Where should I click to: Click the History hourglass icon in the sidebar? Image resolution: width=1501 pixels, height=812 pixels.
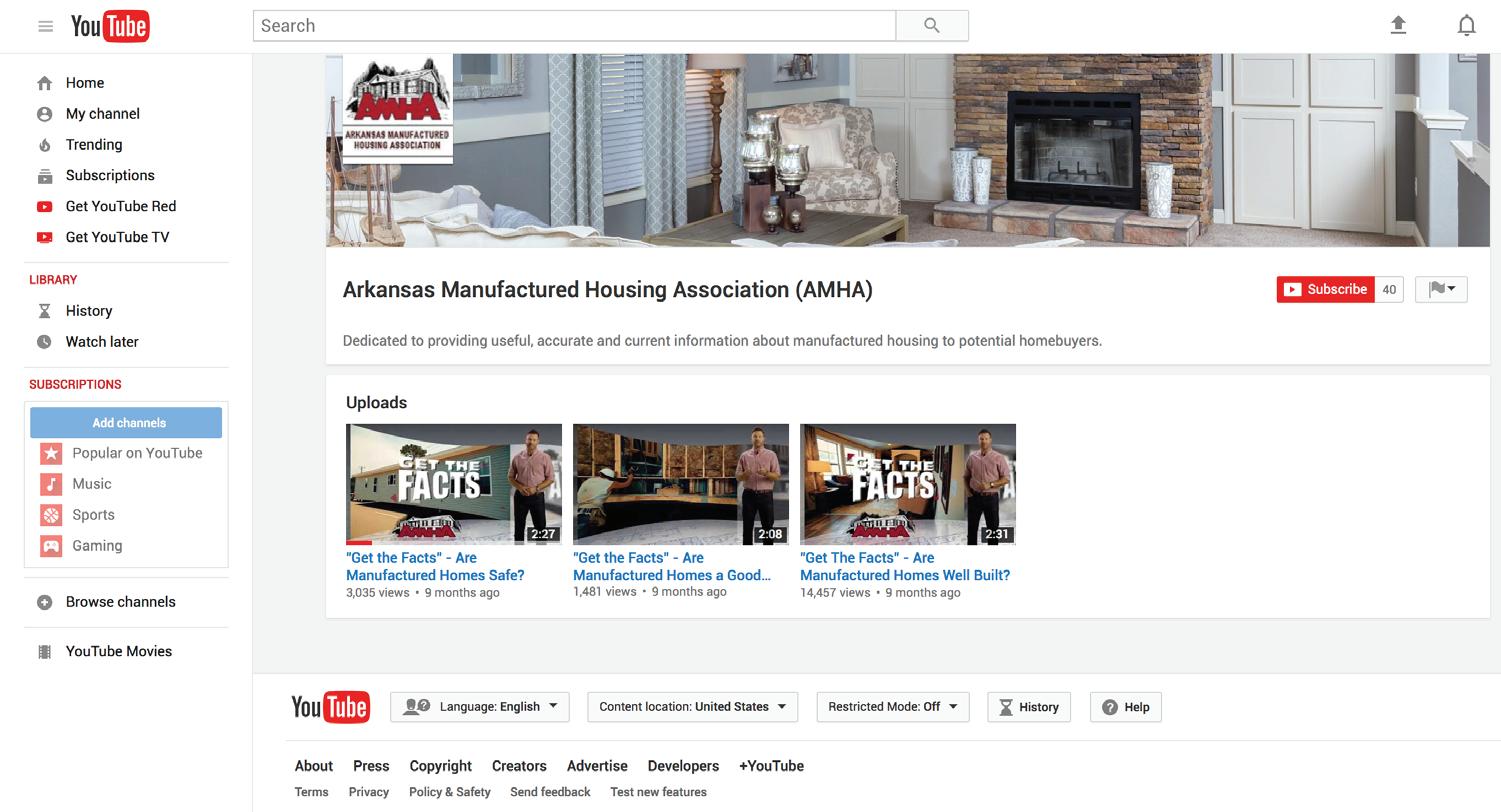pyautogui.click(x=44, y=311)
